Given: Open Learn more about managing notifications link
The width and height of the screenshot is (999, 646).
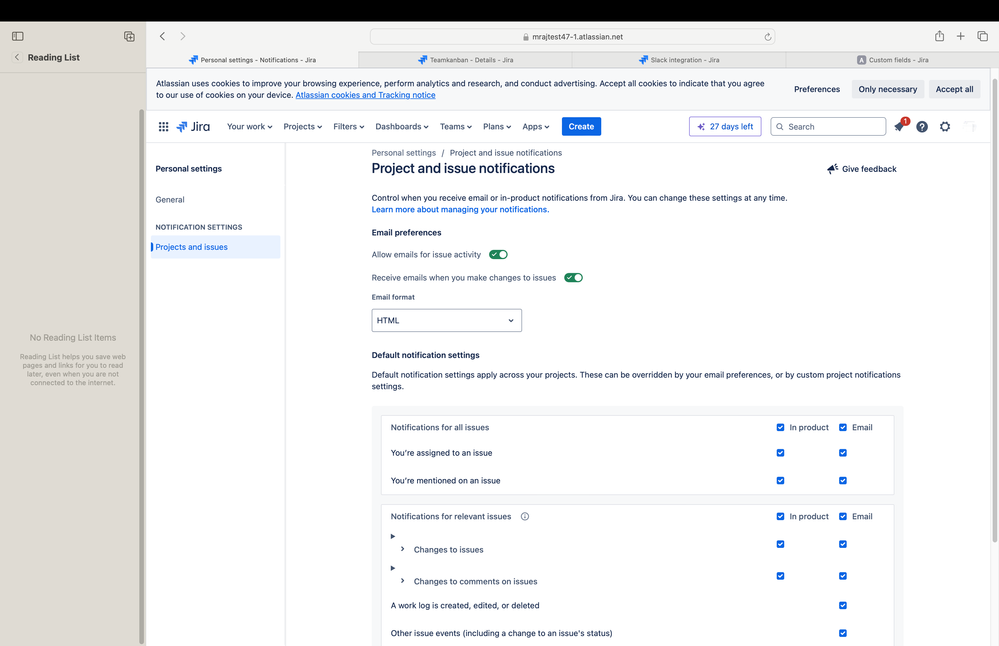Looking at the screenshot, I should coord(460,210).
